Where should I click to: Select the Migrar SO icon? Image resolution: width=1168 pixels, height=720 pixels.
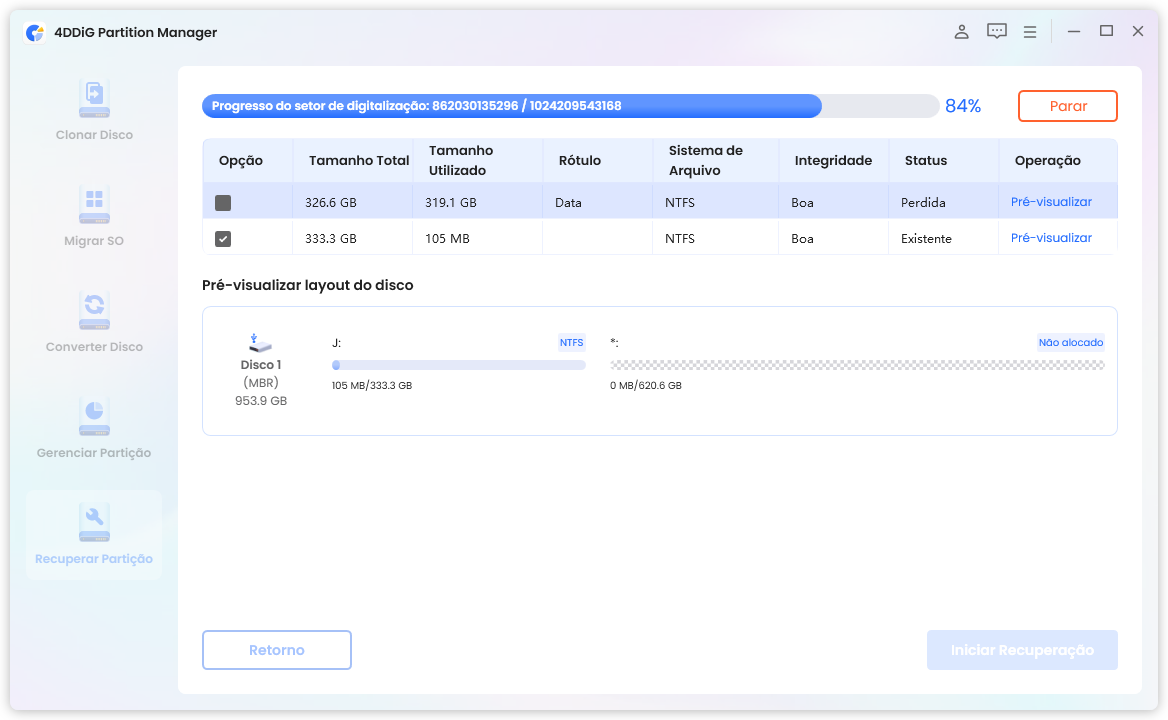point(94,205)
